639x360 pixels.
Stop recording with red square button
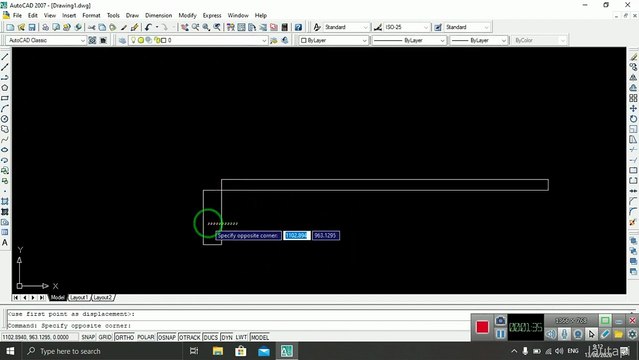pos(483,327)
